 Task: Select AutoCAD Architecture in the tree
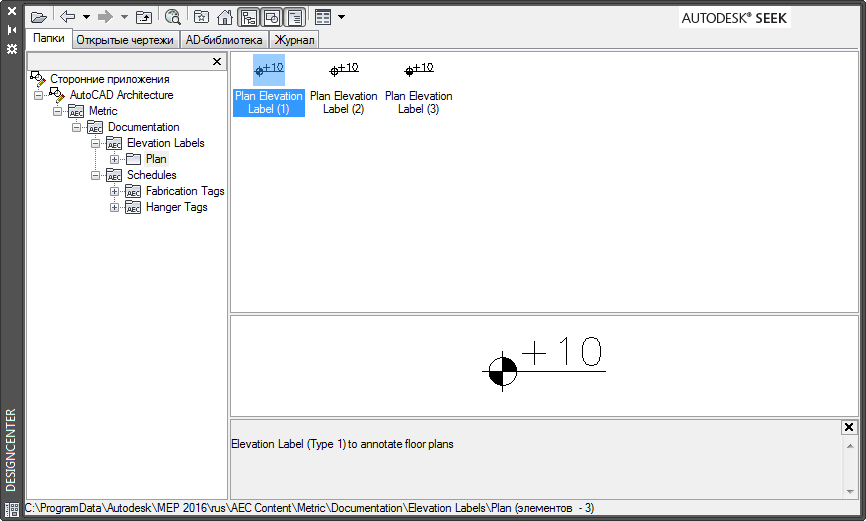[x=122, y=95]
